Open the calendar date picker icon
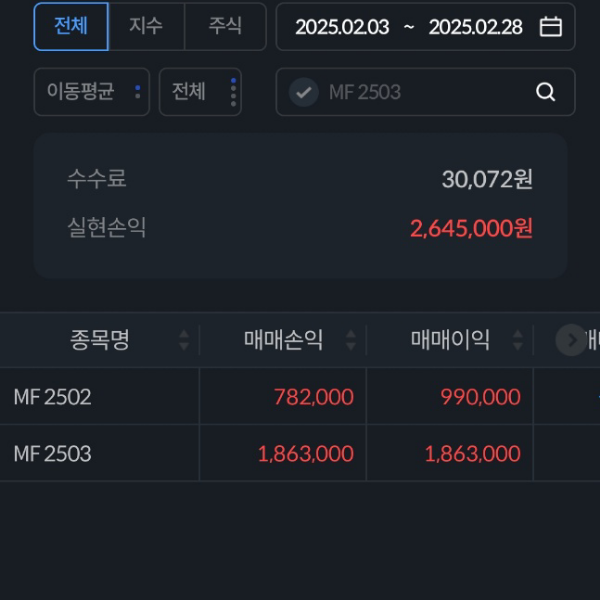 tap(551, 27)
